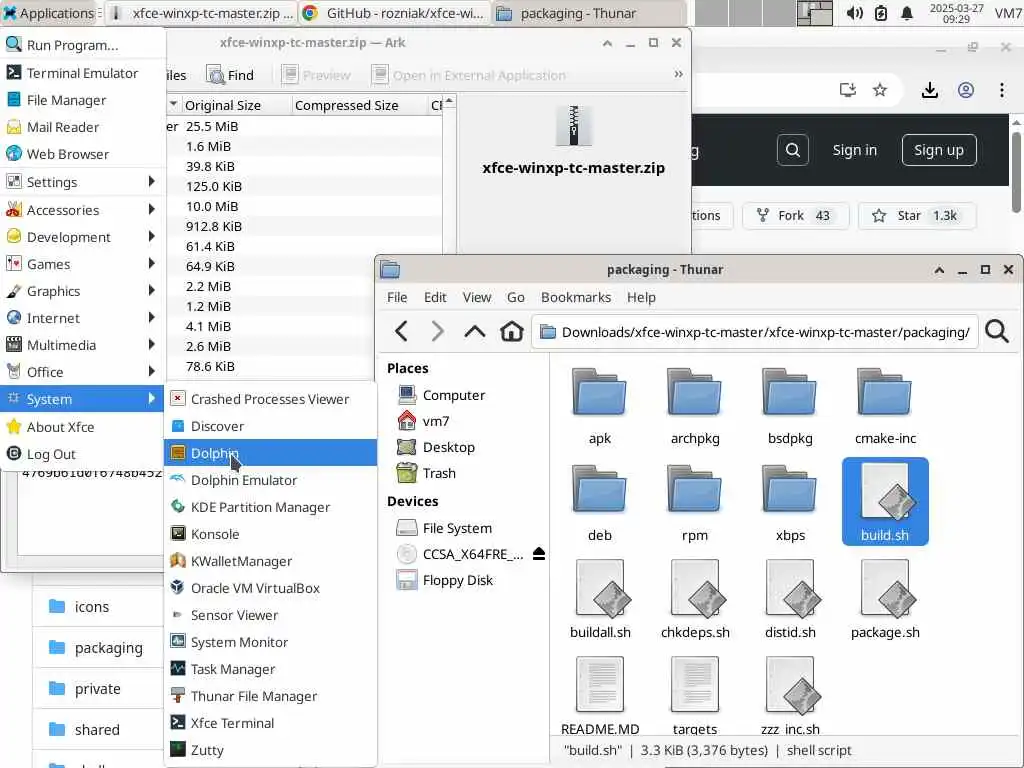Open KDE Partition Manager entry
Viewport: 1024px width, 768px height.
tap(270, 507)
